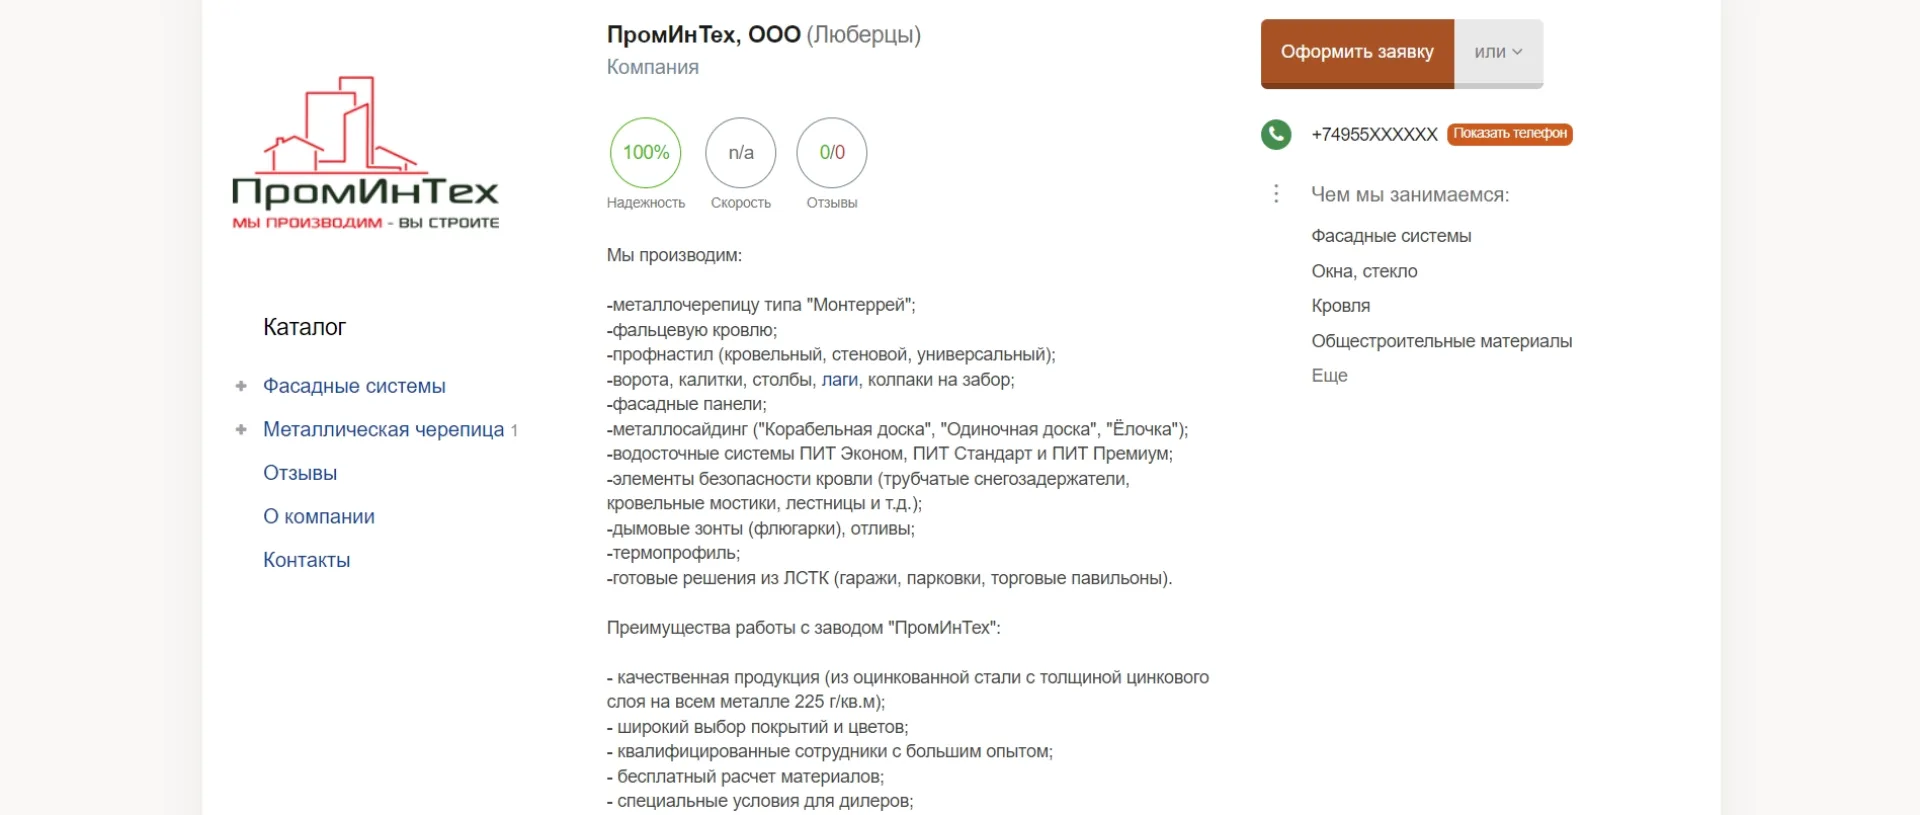Click the -термопрофиль; text line

[673, 553]
